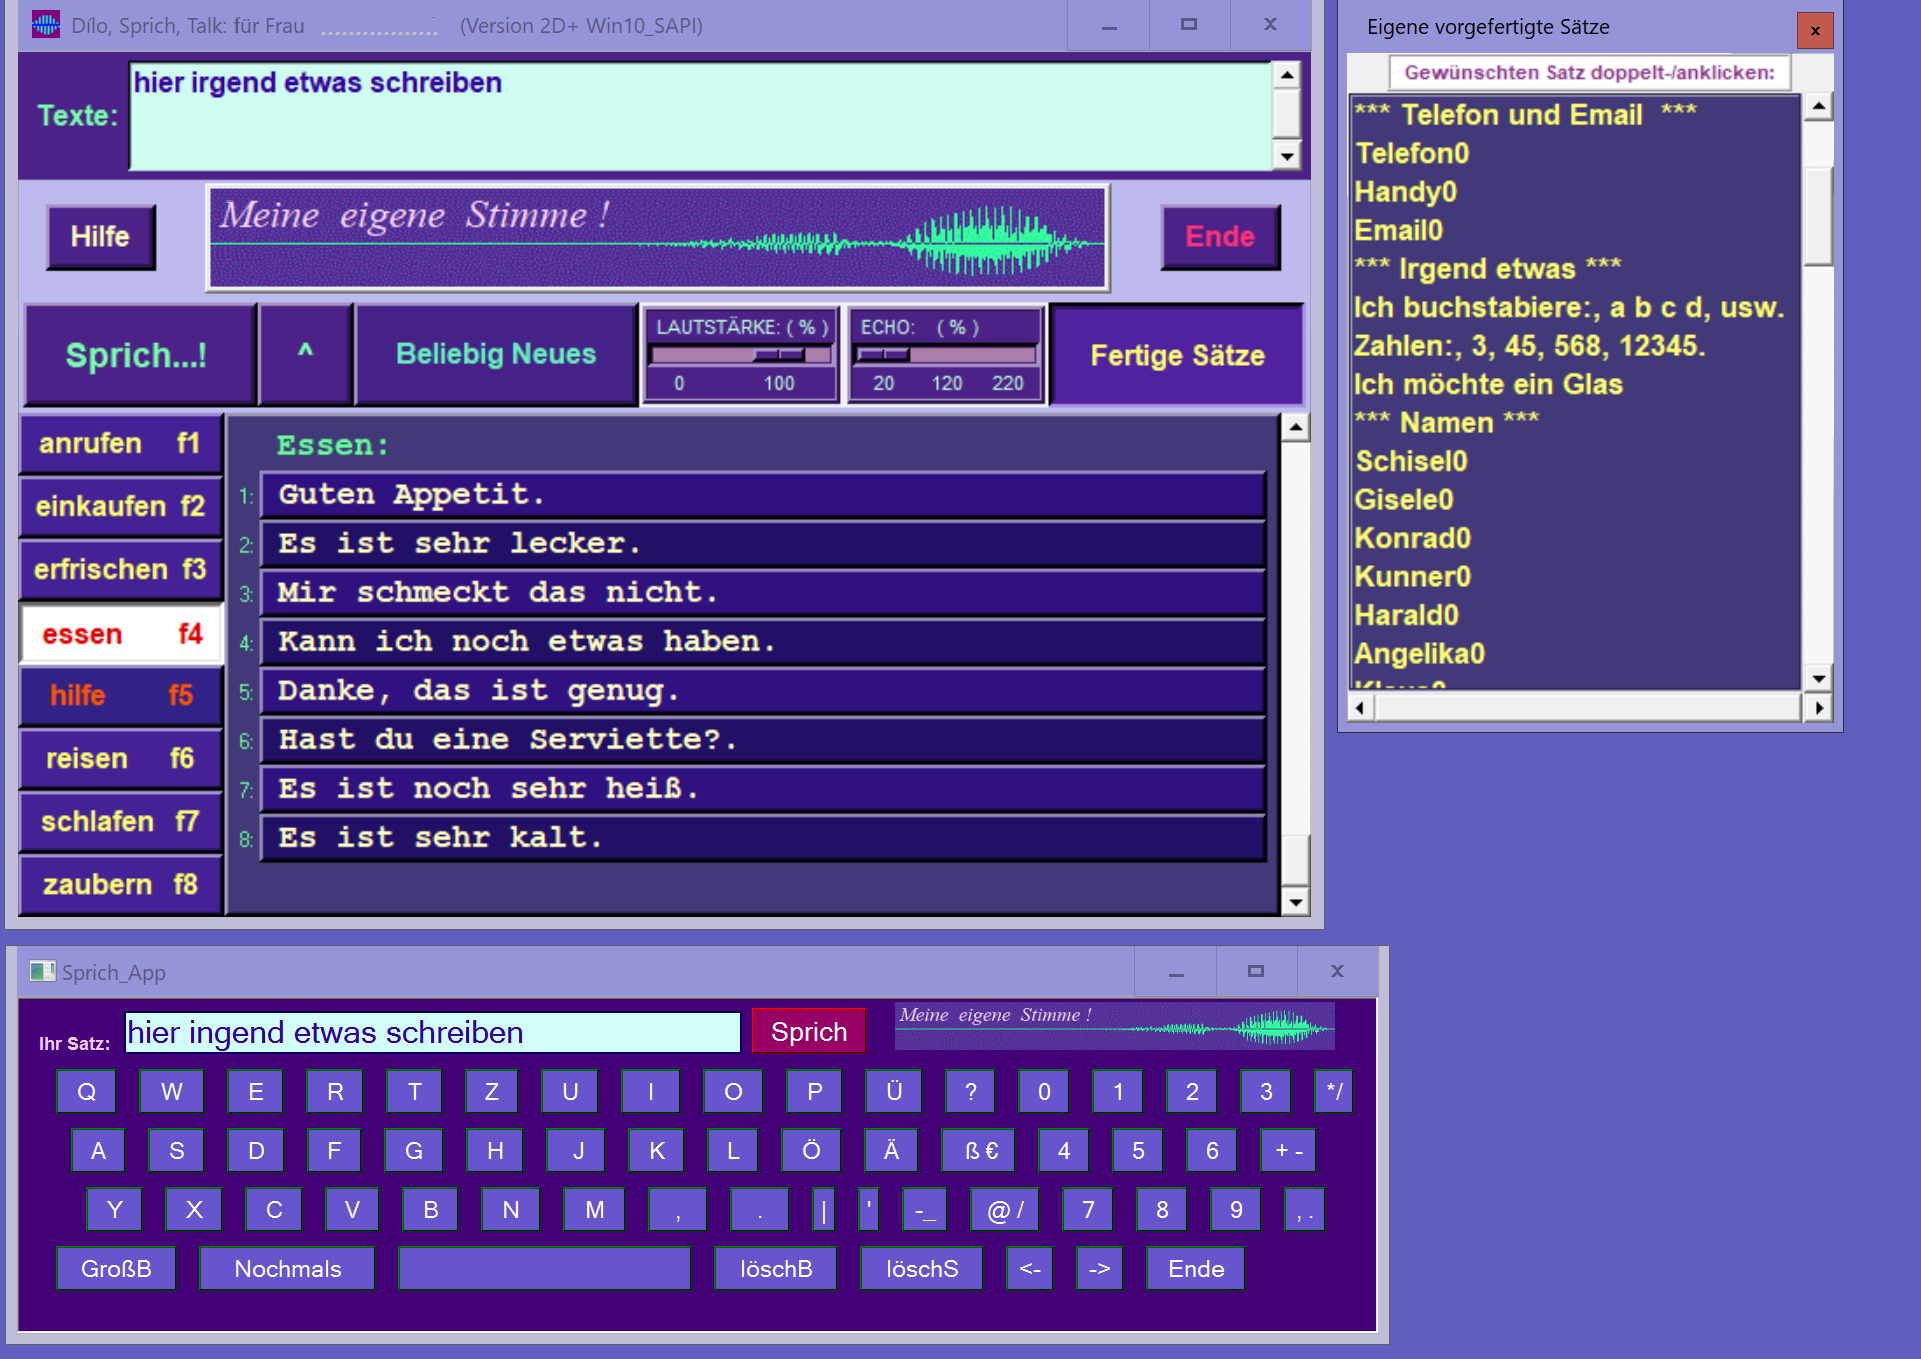Toggle GroßB for capital letters
The height and width of the screenshot is (1359, 1921).
115,1268
